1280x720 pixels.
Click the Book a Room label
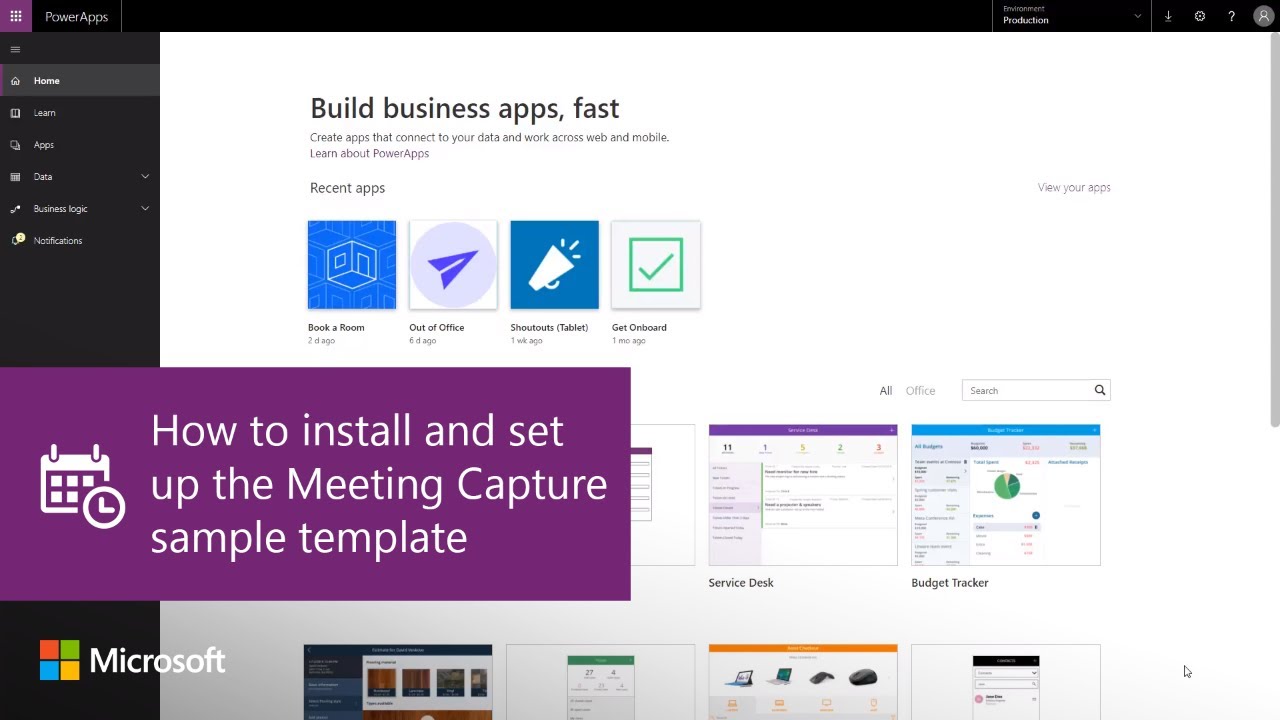pyautogui.click(x=336, y=327)
